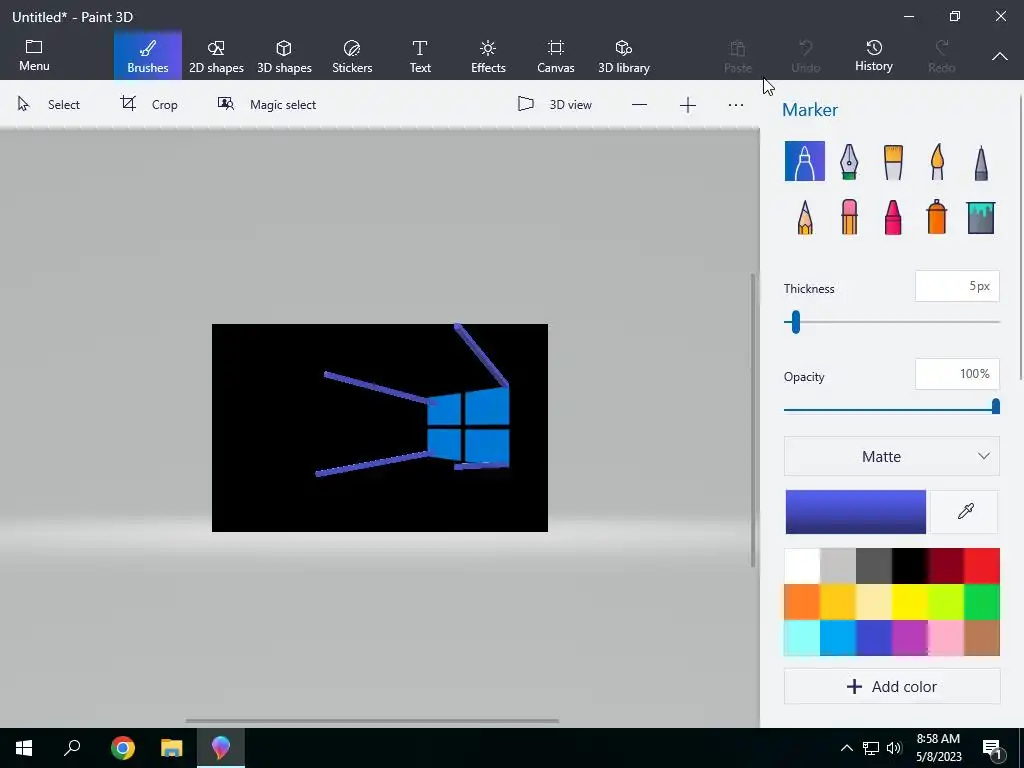
Task: Select the Calligraphy pen brush
Action: tap(848, 161)
